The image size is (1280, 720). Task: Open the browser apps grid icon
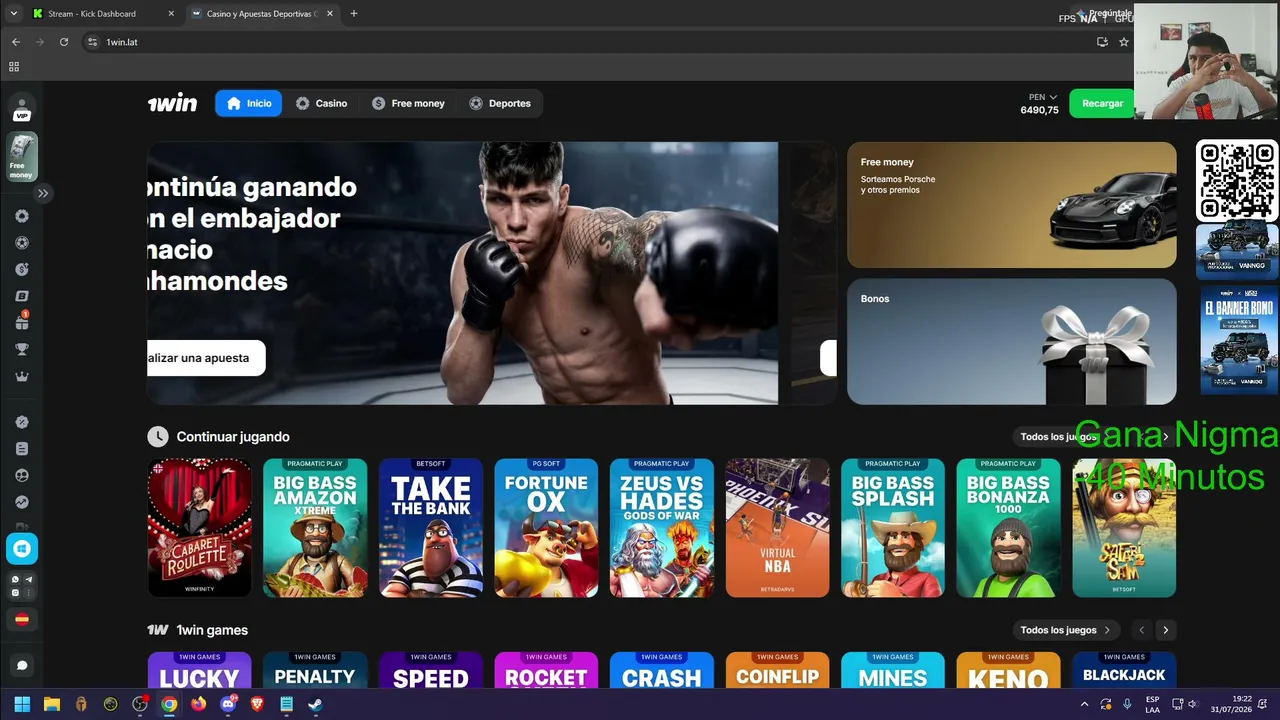pos(14,67)
